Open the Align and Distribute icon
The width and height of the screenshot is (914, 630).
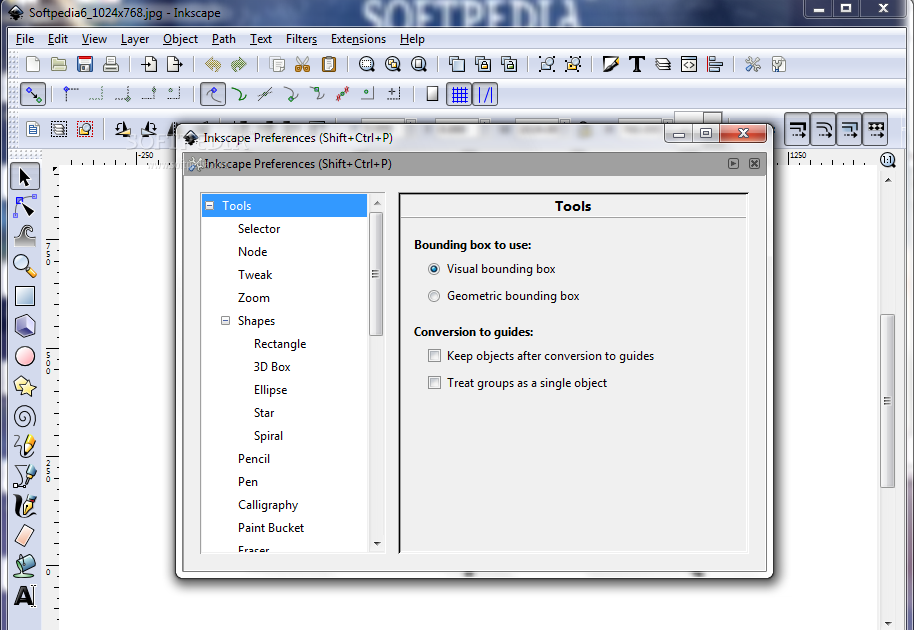point(715,64)
